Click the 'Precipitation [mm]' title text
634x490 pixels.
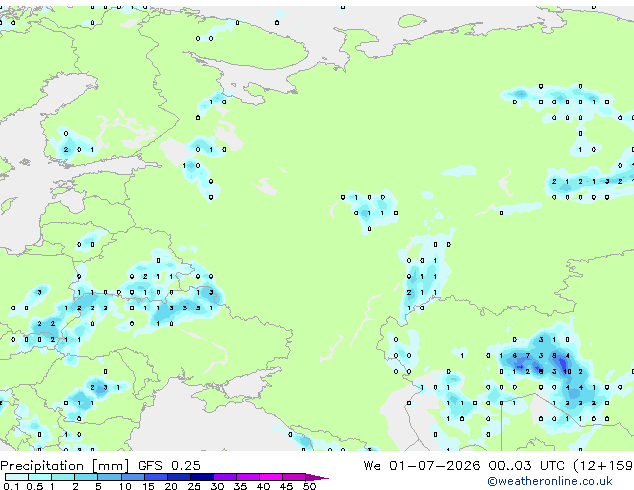[65, 466]
